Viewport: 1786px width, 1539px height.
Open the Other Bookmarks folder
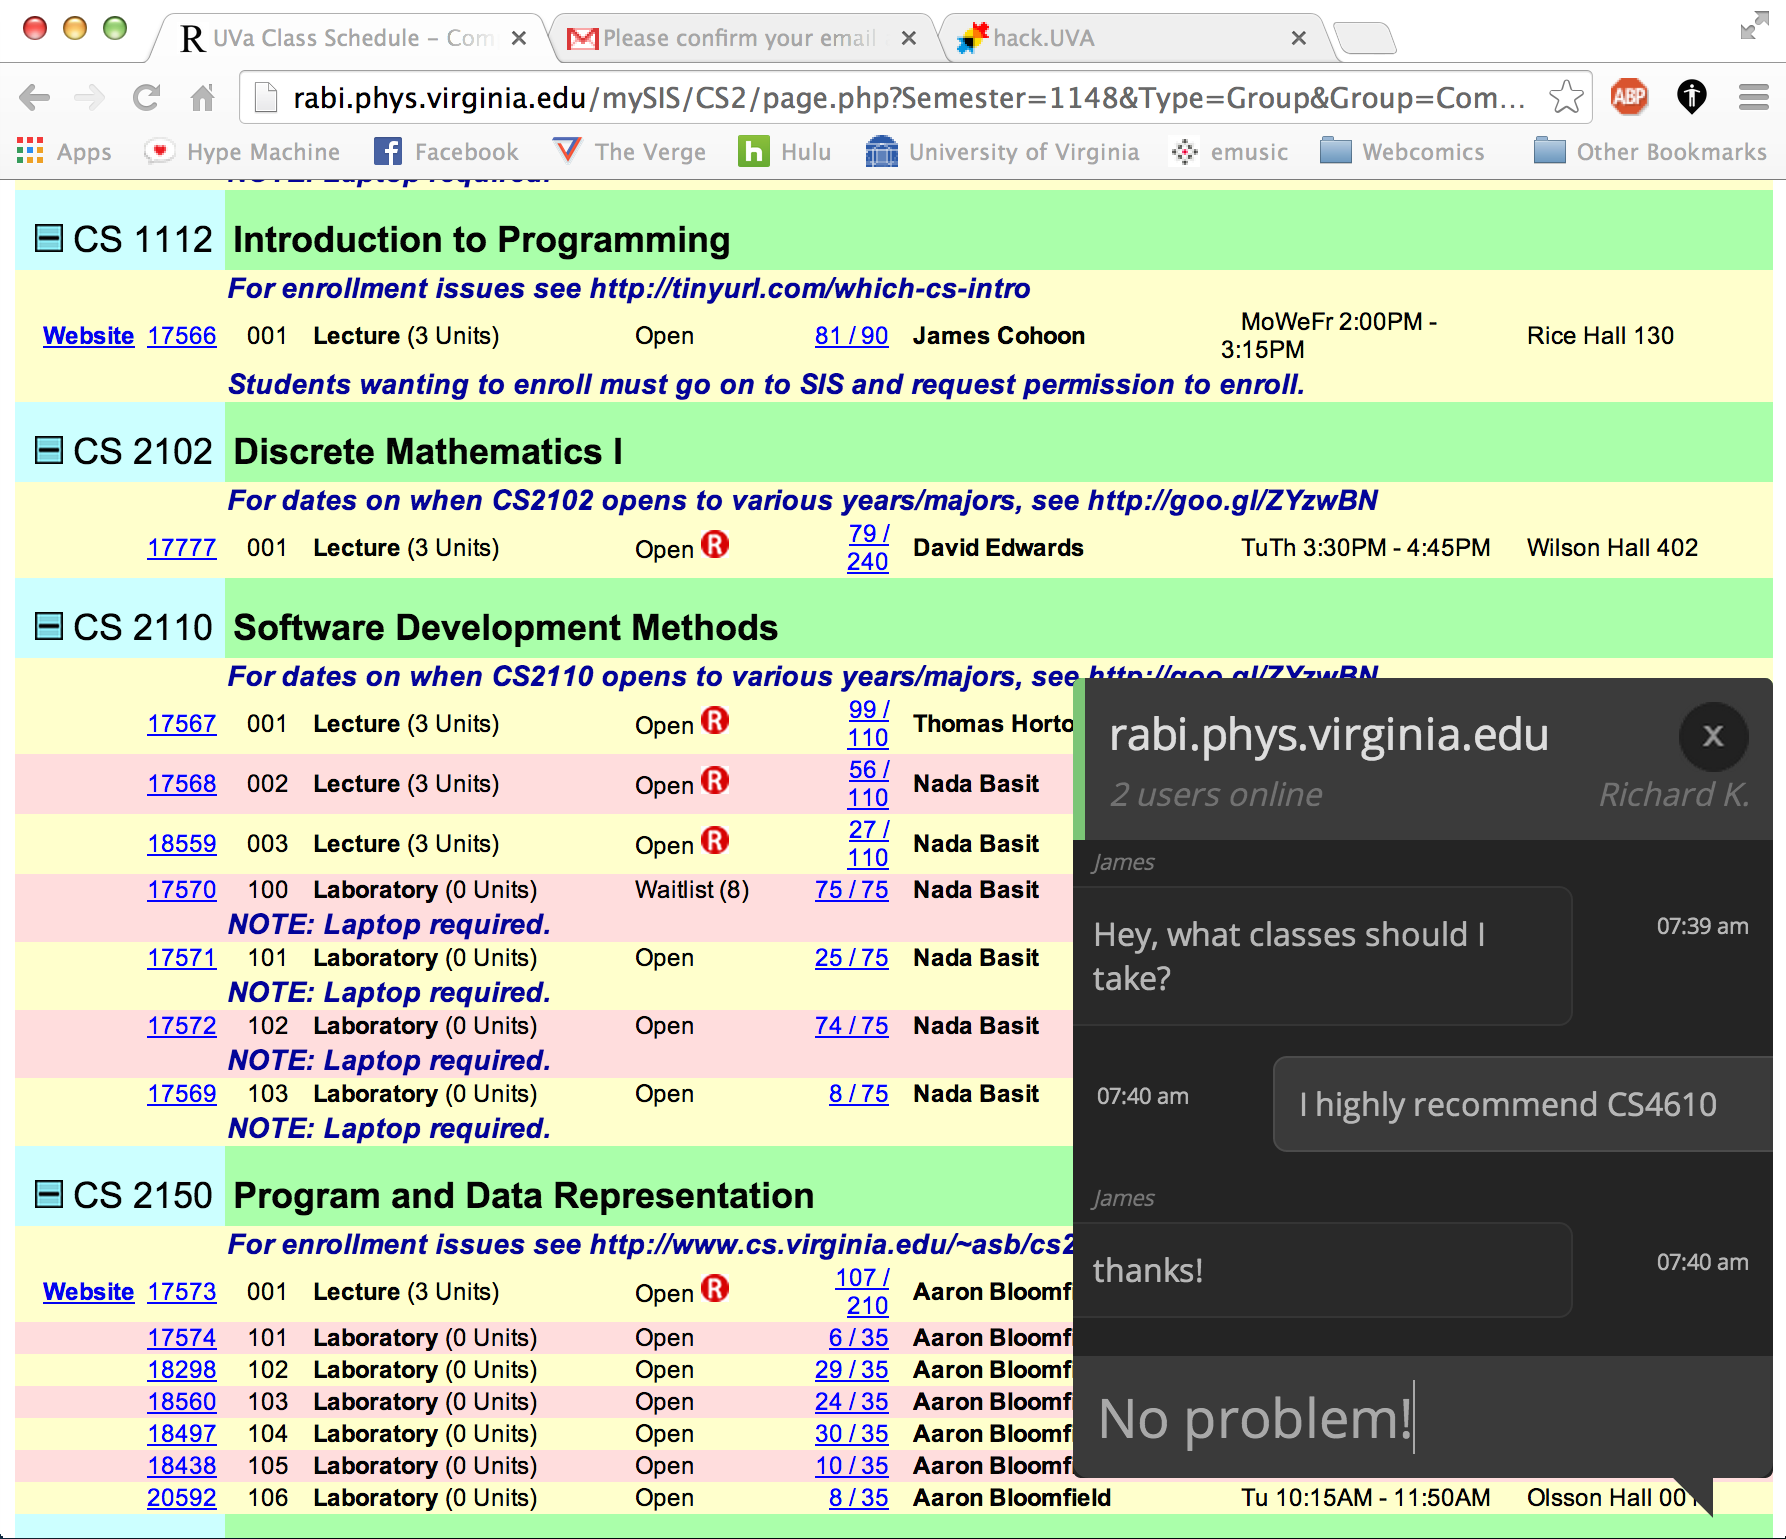pos(1651,152)
